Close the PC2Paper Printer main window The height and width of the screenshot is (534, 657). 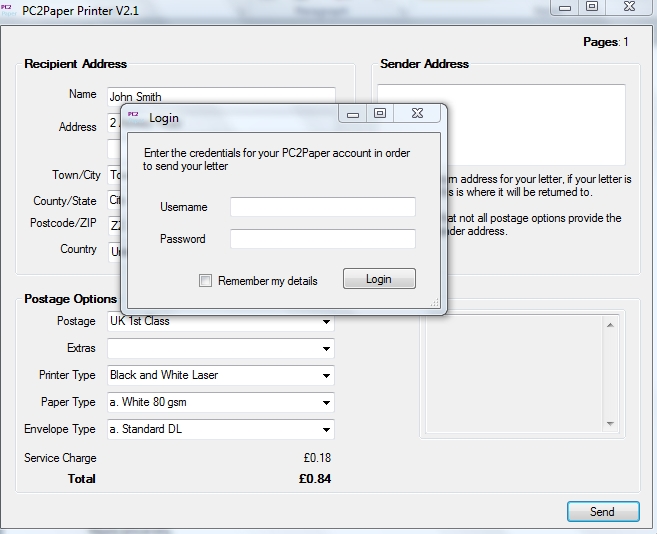(629, 6)
